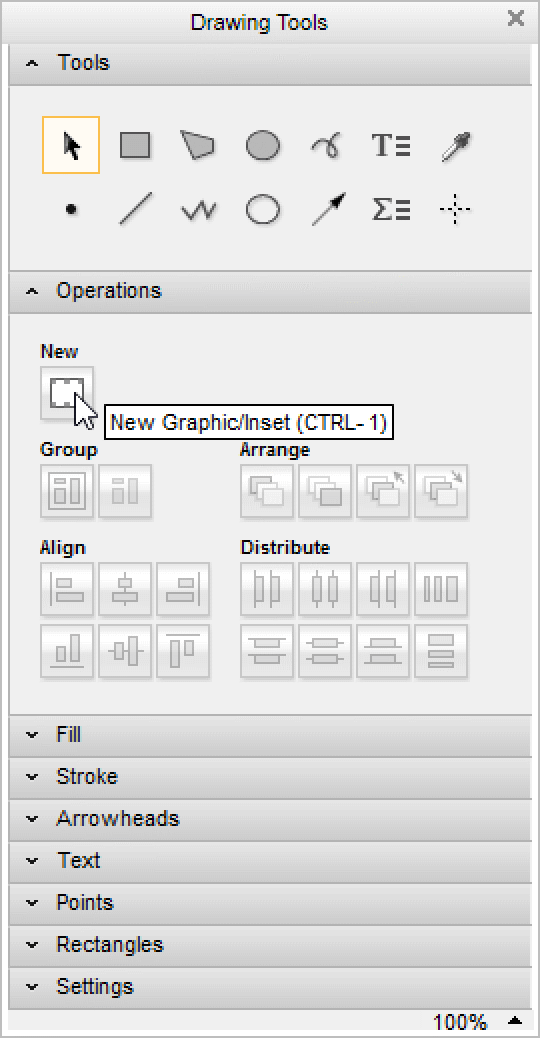Viewport: 542px width, 1040px height.
Task: Select the straight Line tool
Action: click(135, 209)
